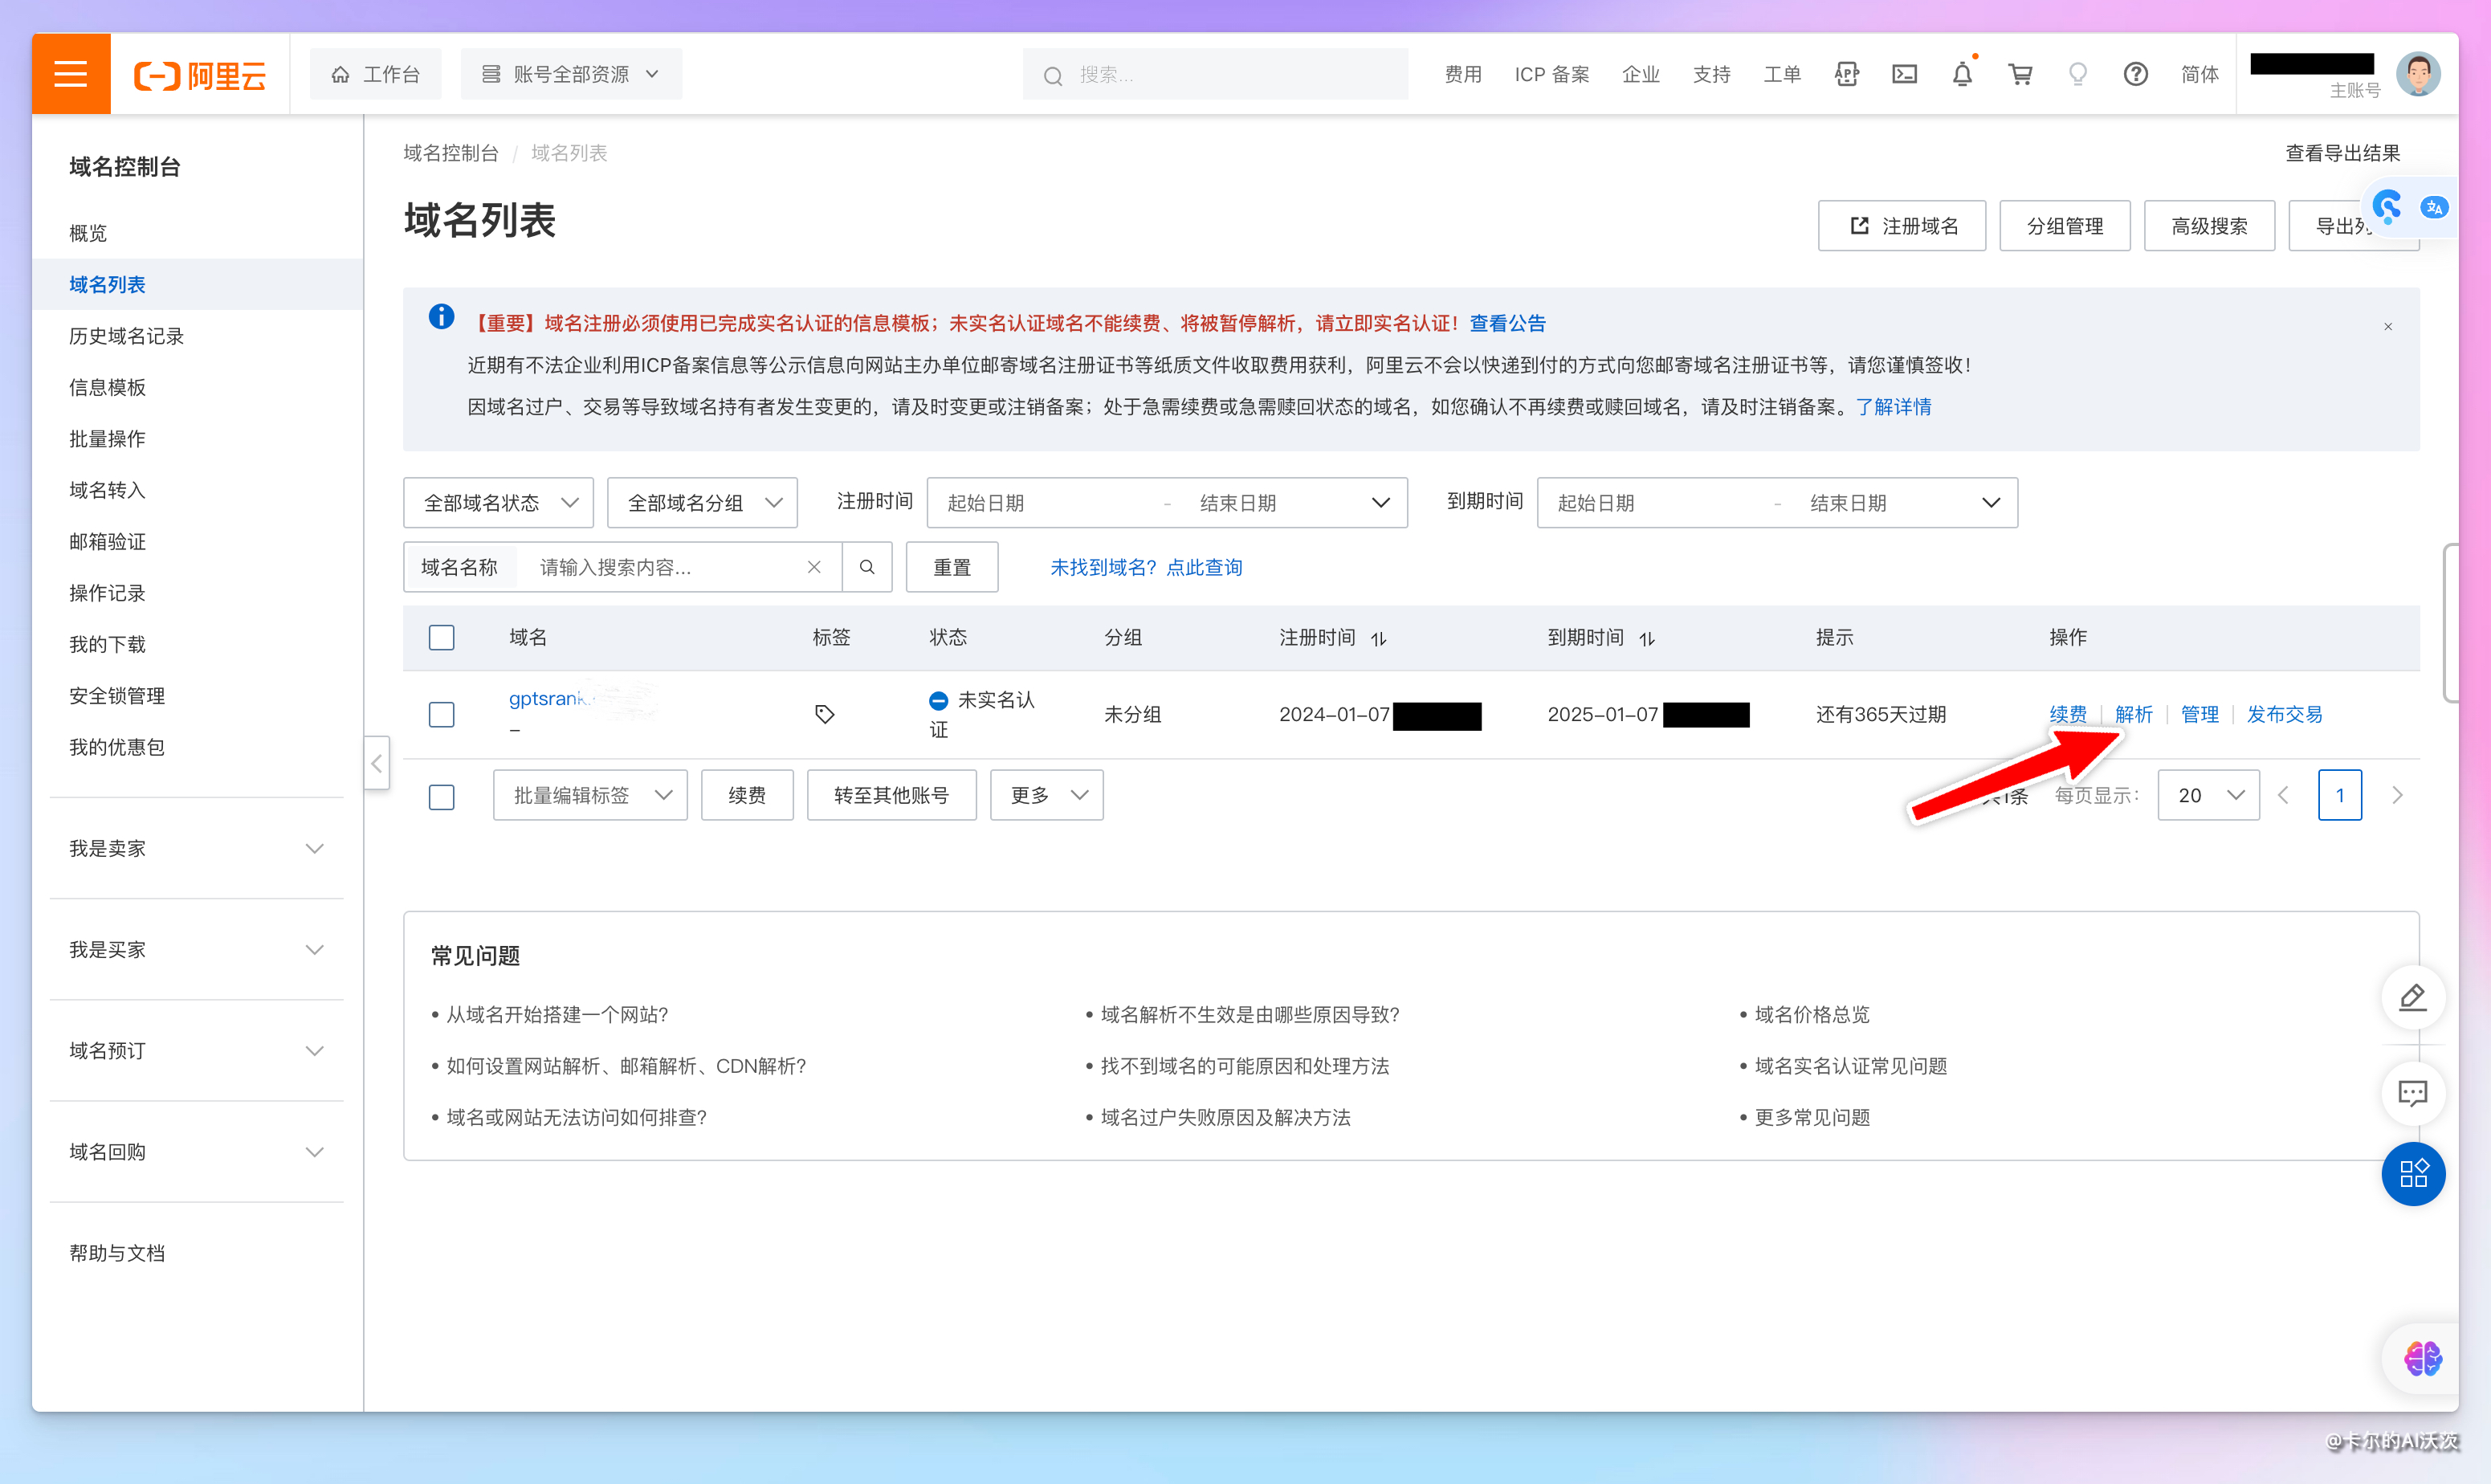Go to the next page arrow

click(2397, 795)
